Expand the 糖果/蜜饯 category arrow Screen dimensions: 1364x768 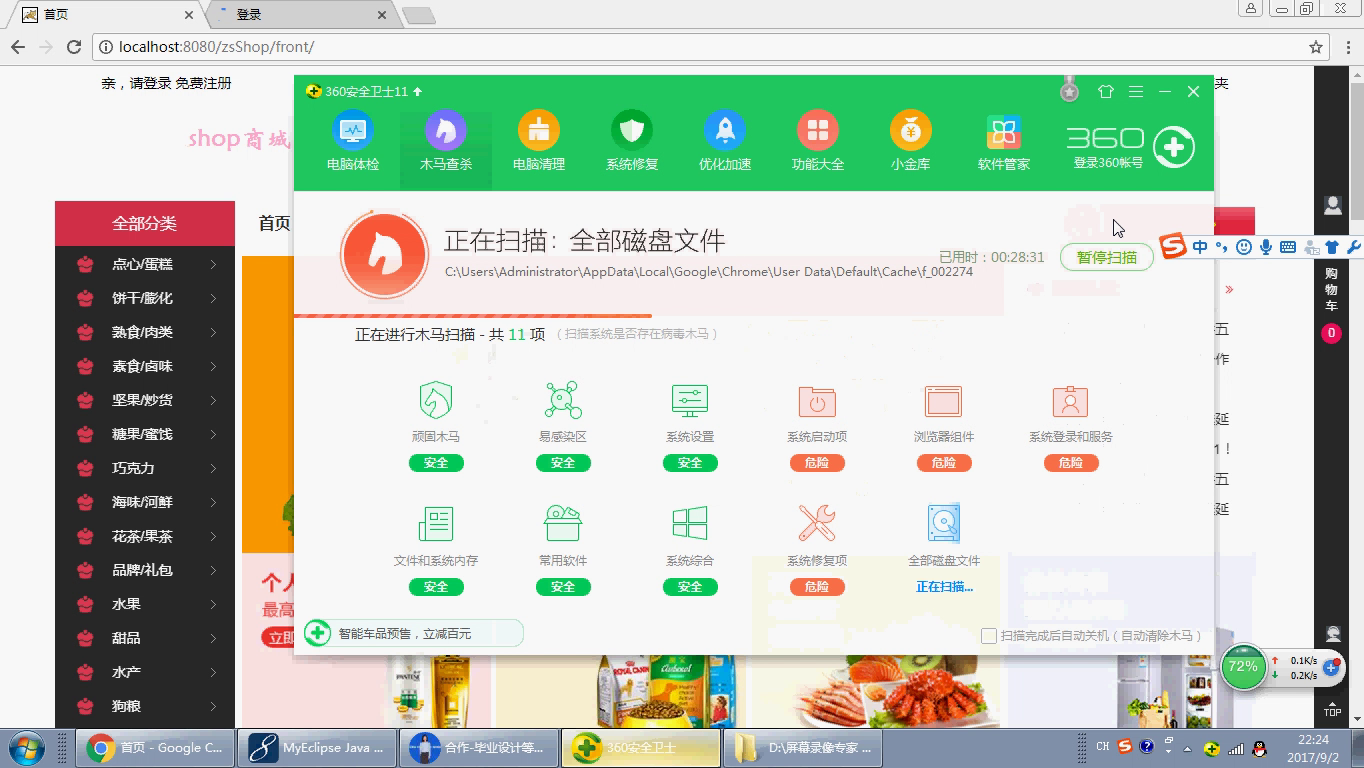[213, 434]
